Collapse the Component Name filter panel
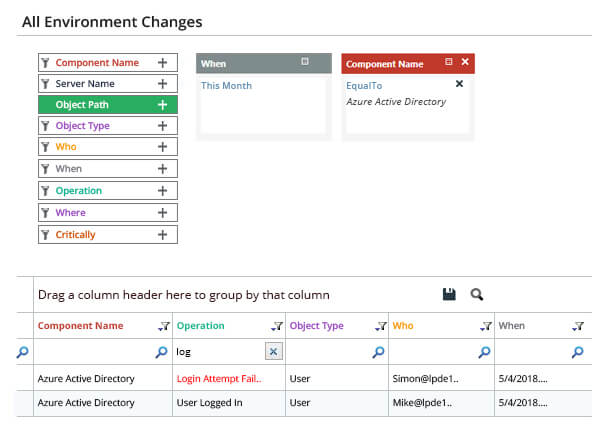612x430 pixels. (449, 62)
